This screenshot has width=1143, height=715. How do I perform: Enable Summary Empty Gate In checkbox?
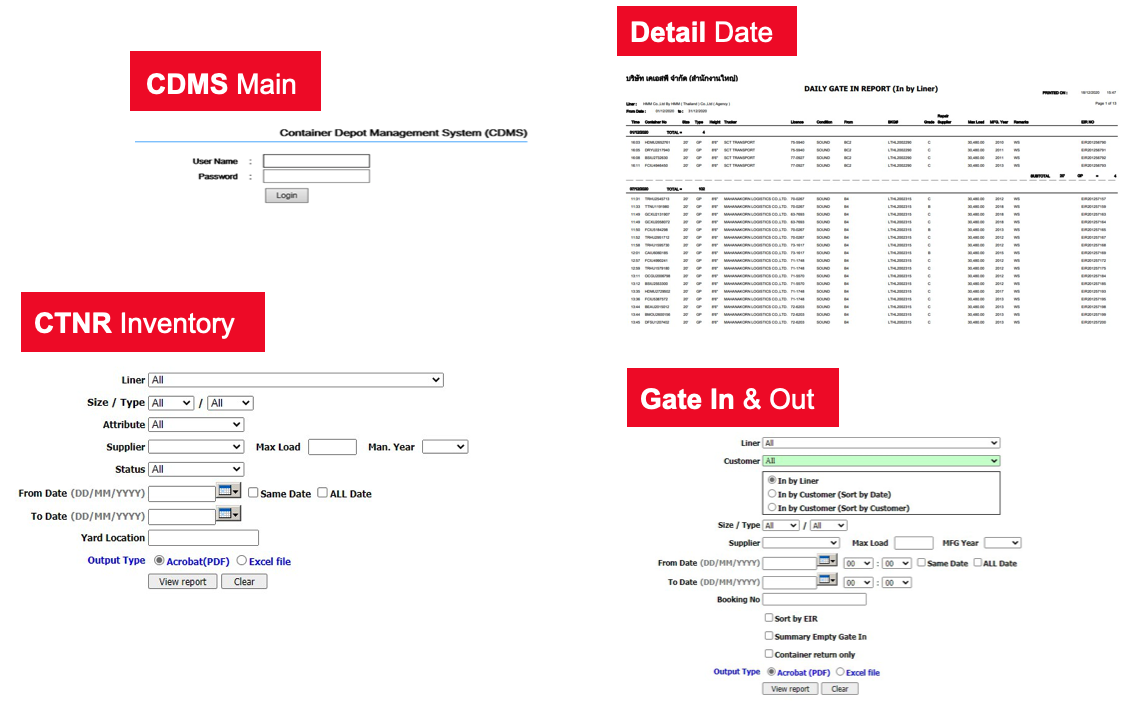pos(768,636)
